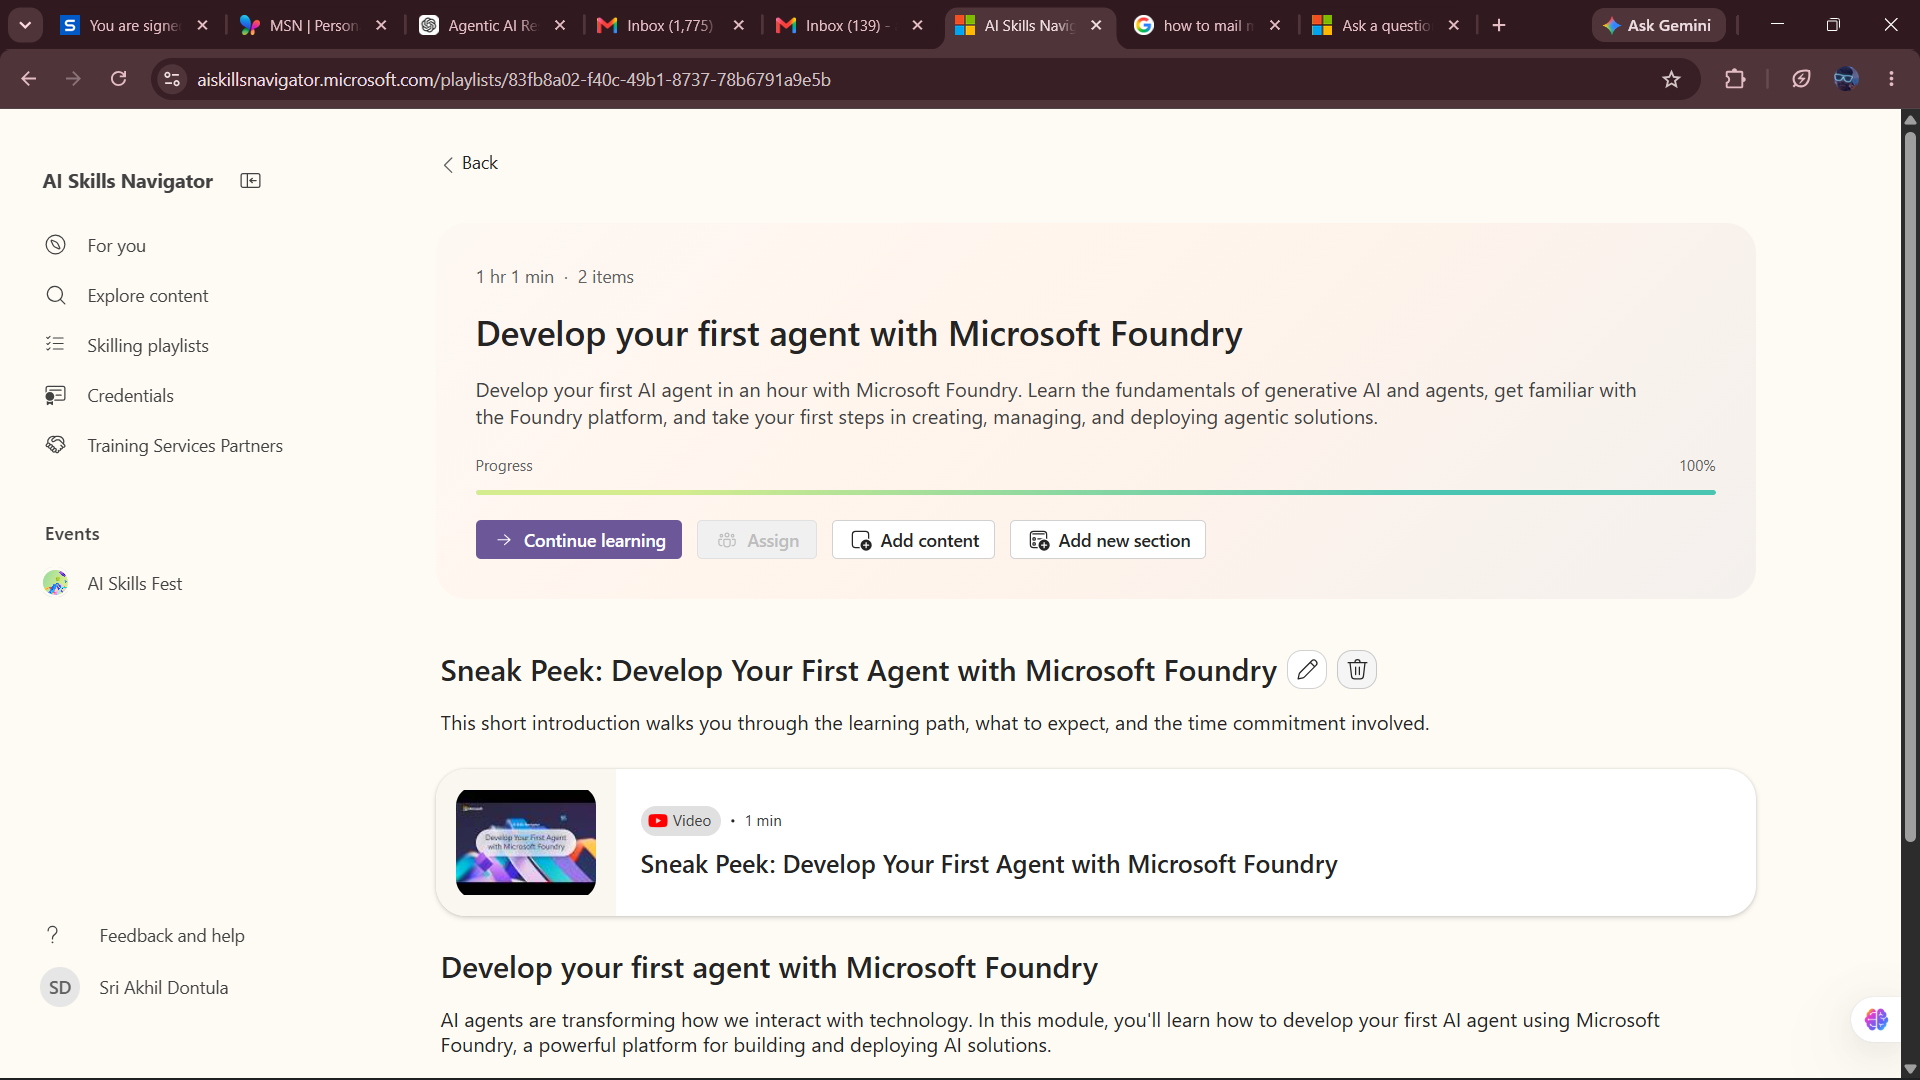Close the 'how to mail' tab

(1275, 26)
